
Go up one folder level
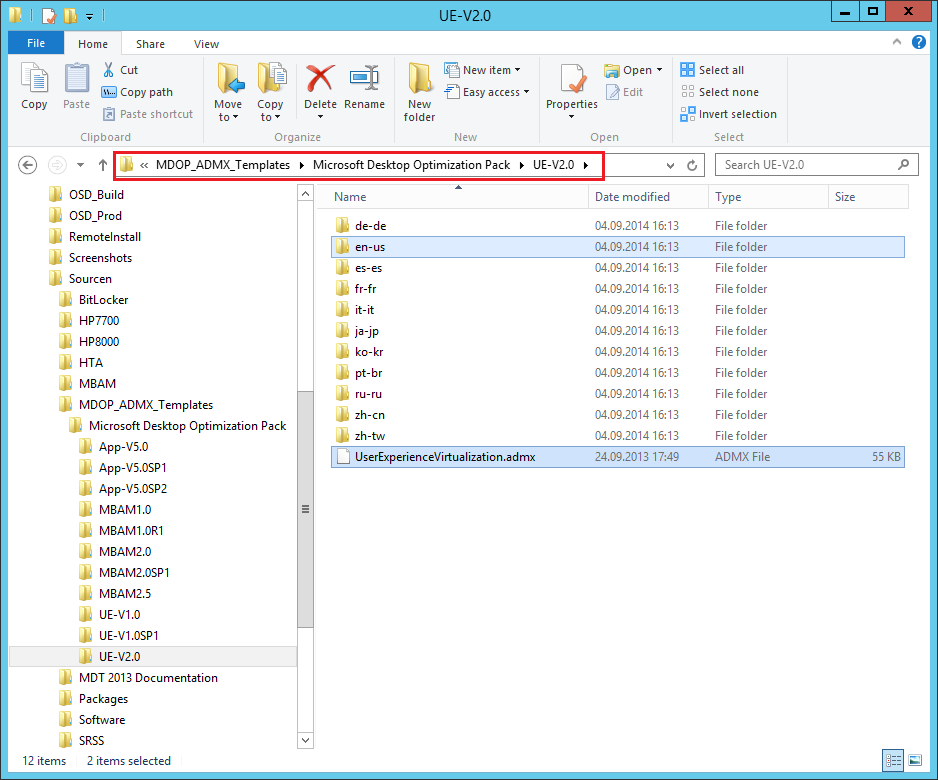pos(103,165)
